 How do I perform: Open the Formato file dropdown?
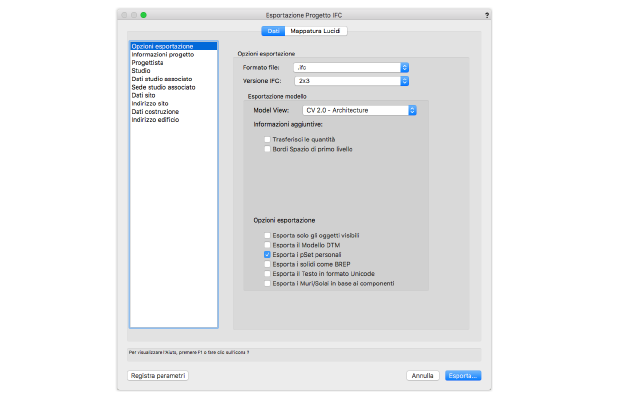tap(351, 68)
